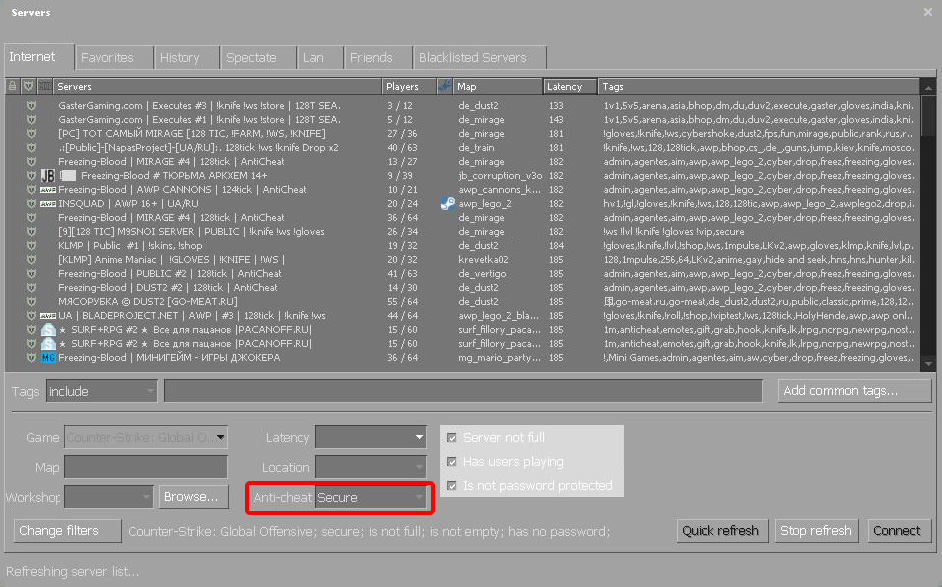Switch to the Favorites tab
The image size is (942, 587).
pyautogui.click(x=114, y=58)
